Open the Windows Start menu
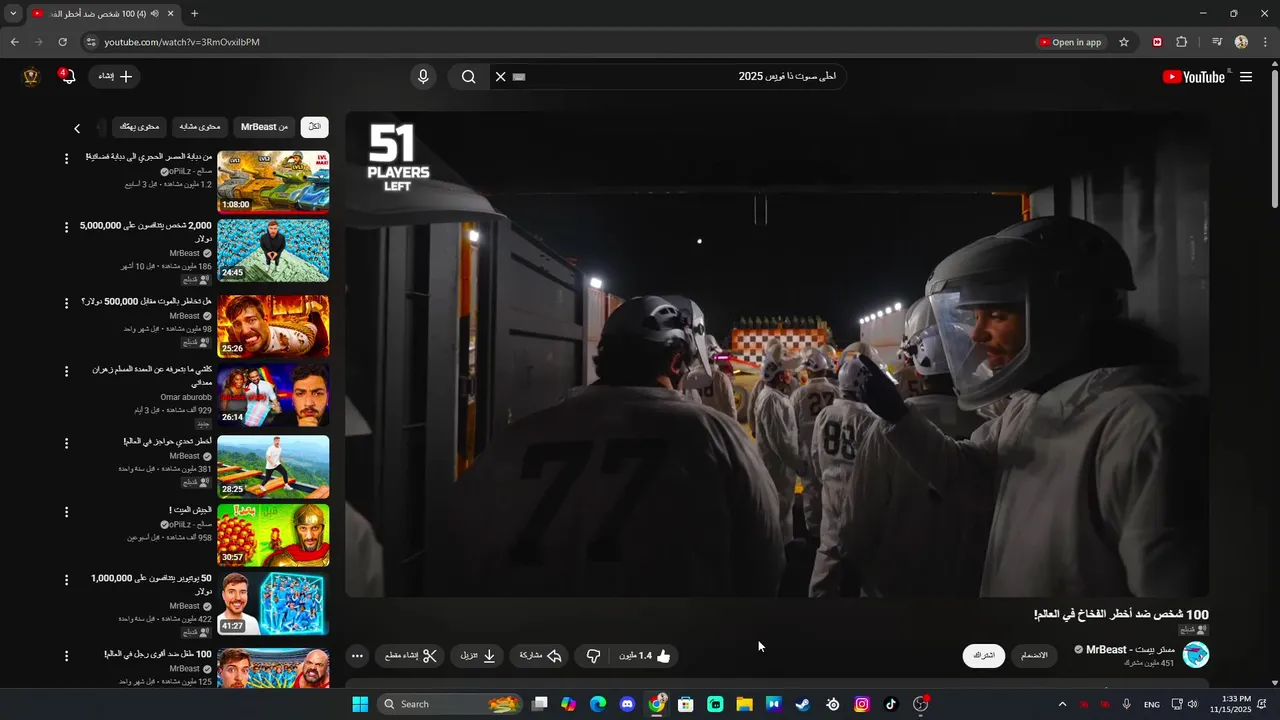 coord(360,704)
